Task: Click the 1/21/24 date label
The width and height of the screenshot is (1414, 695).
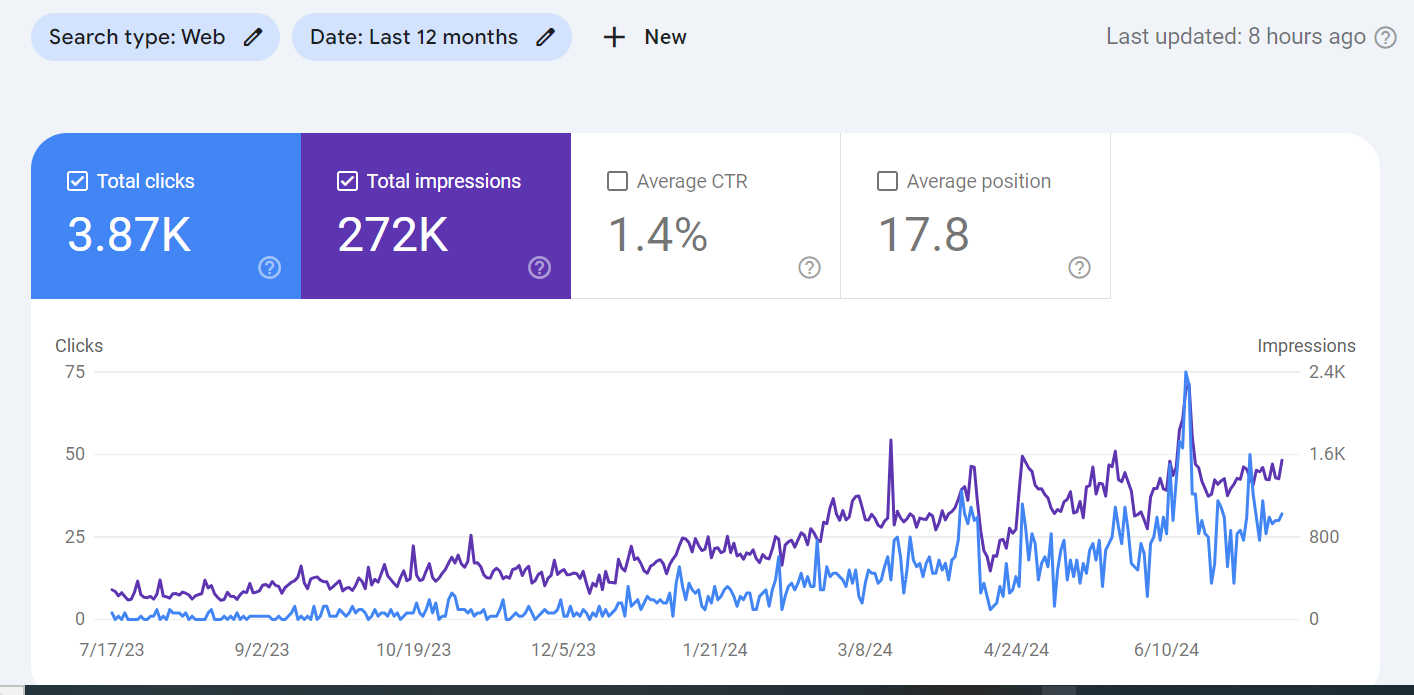Action: (x=715, y=650)
